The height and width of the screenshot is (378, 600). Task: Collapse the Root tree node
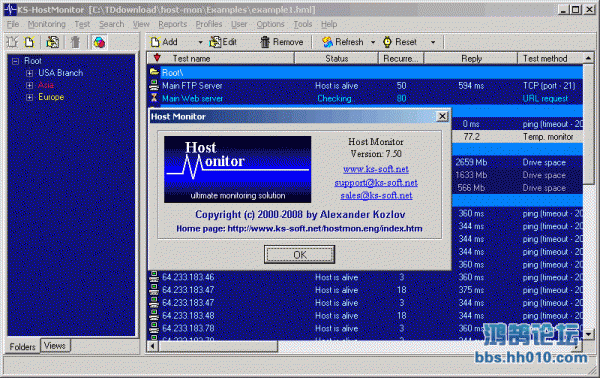pos(15,61)
